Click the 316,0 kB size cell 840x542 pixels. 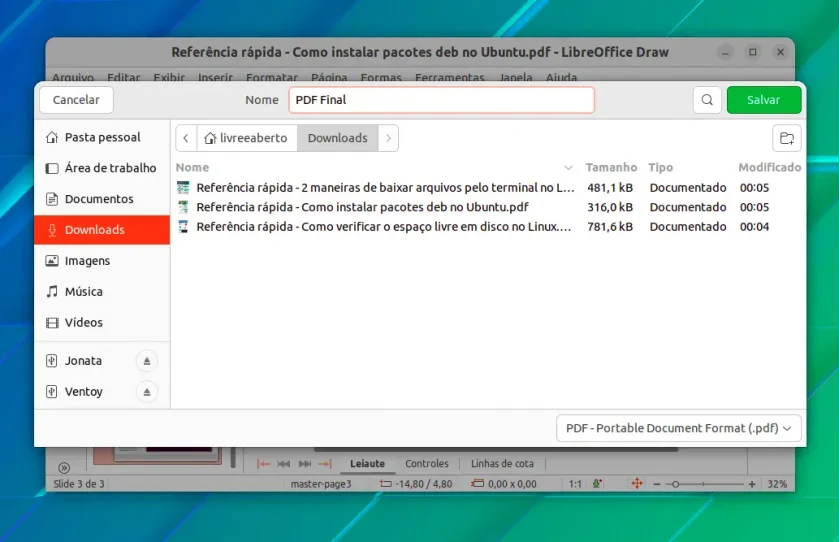tap(610, 207)
